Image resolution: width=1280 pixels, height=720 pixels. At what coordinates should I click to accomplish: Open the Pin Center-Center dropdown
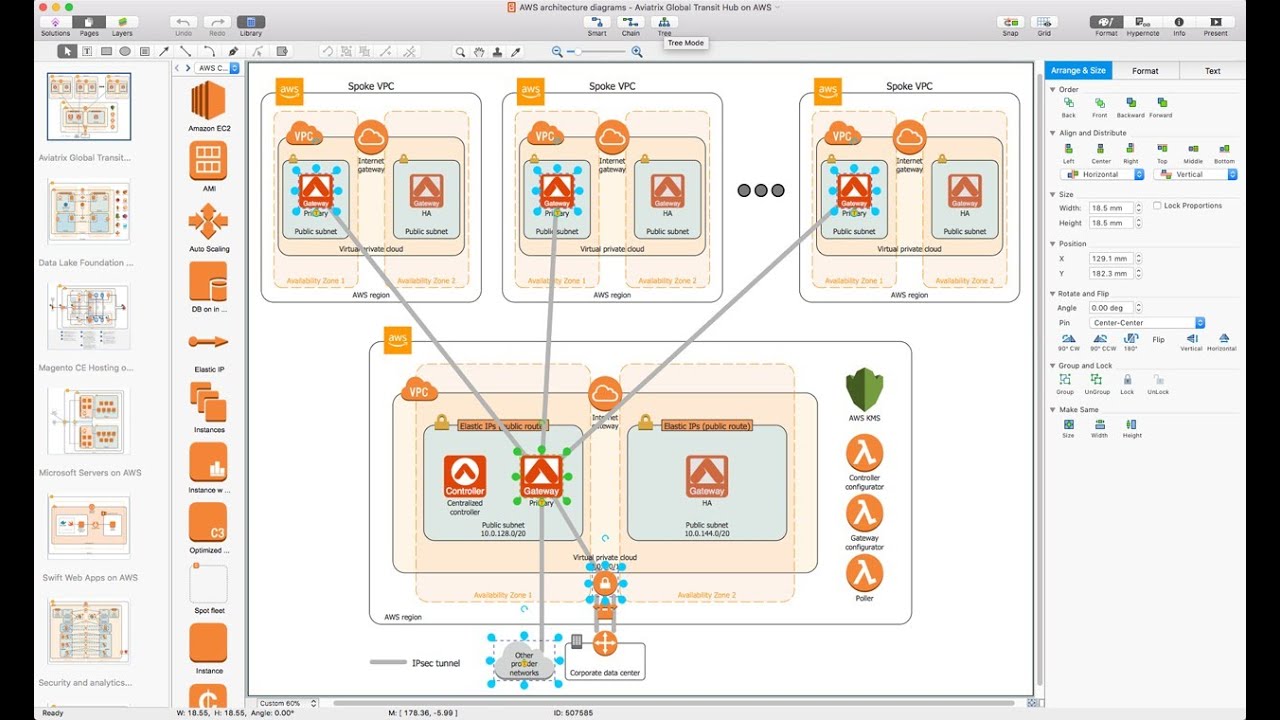coord(1147,323)
